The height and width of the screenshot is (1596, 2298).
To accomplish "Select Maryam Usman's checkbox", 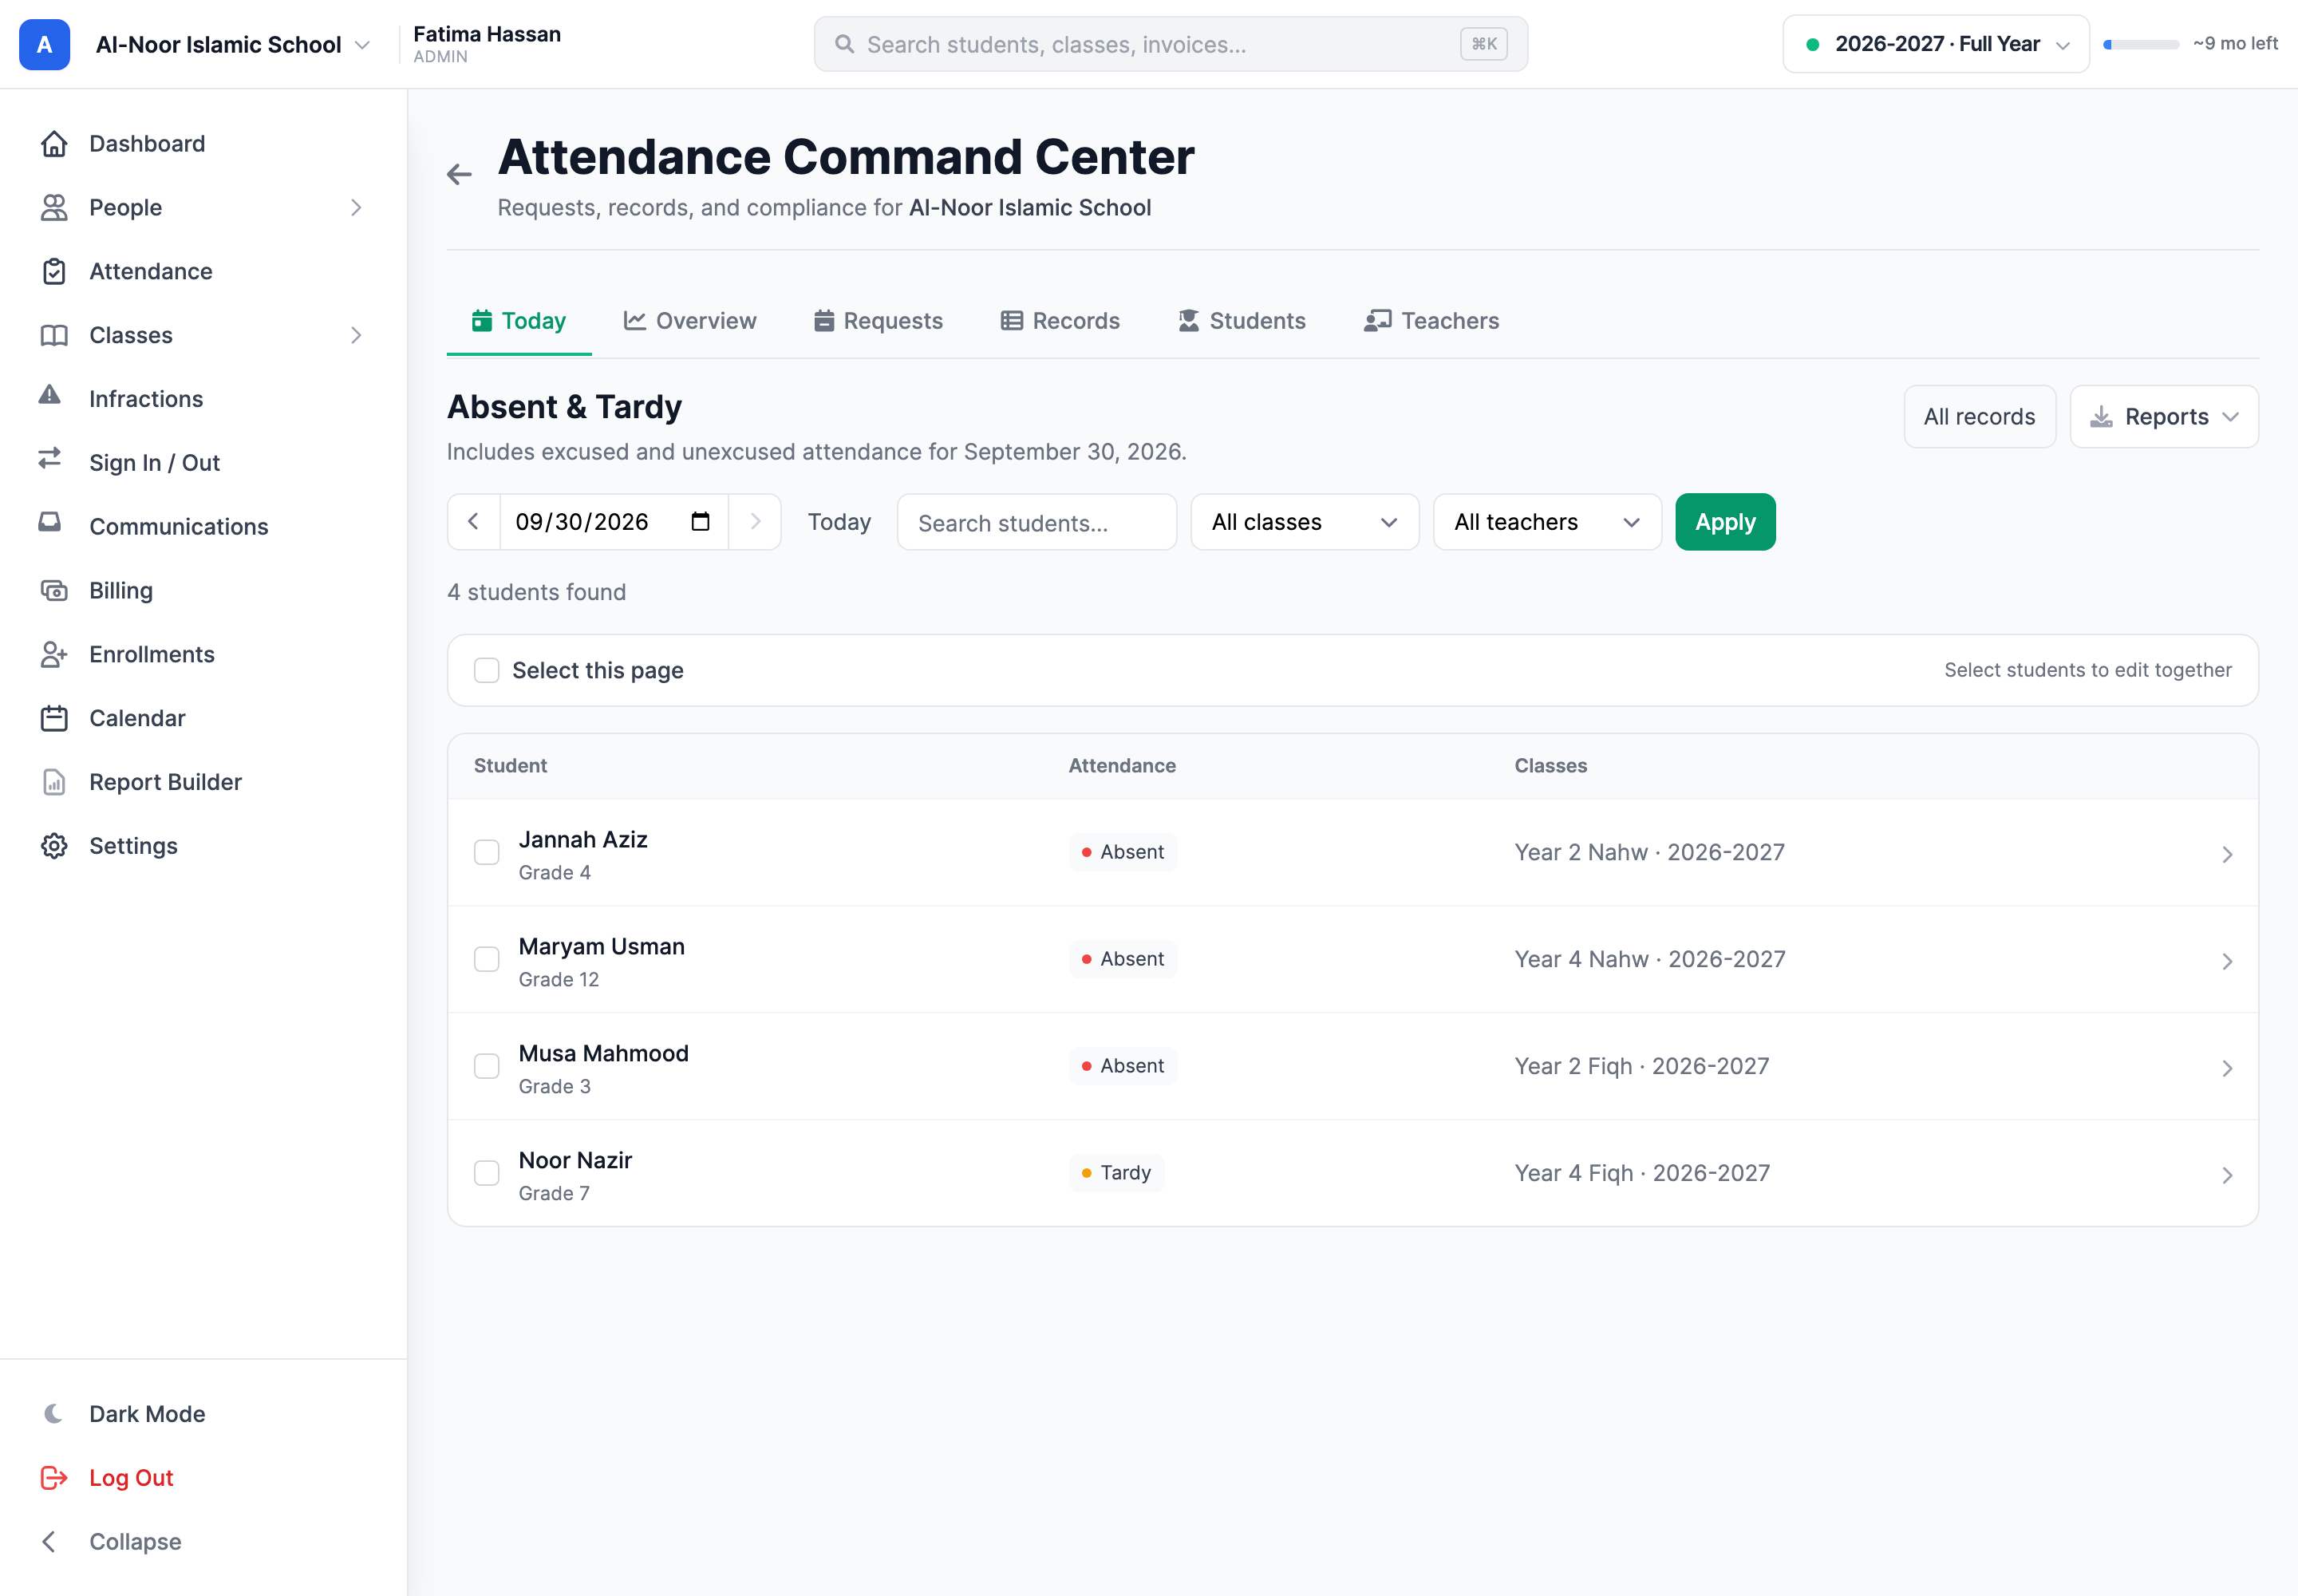I will (x=487, y=960).
